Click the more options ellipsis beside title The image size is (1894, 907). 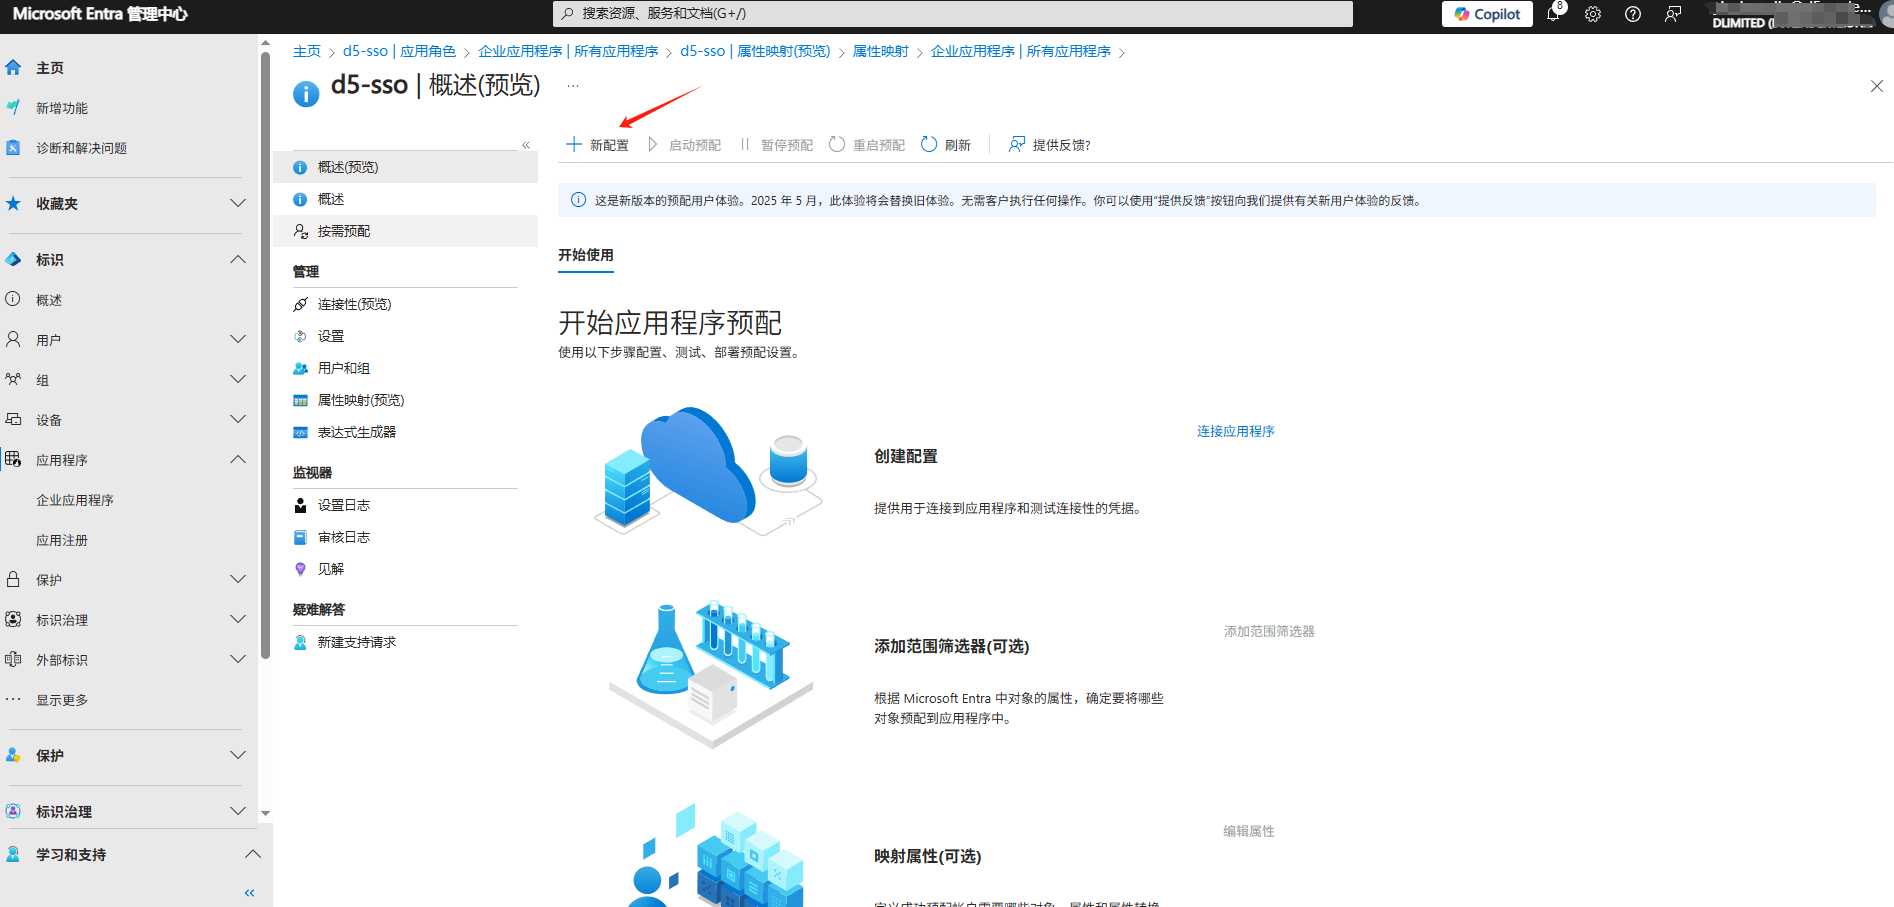click(573, 86)
